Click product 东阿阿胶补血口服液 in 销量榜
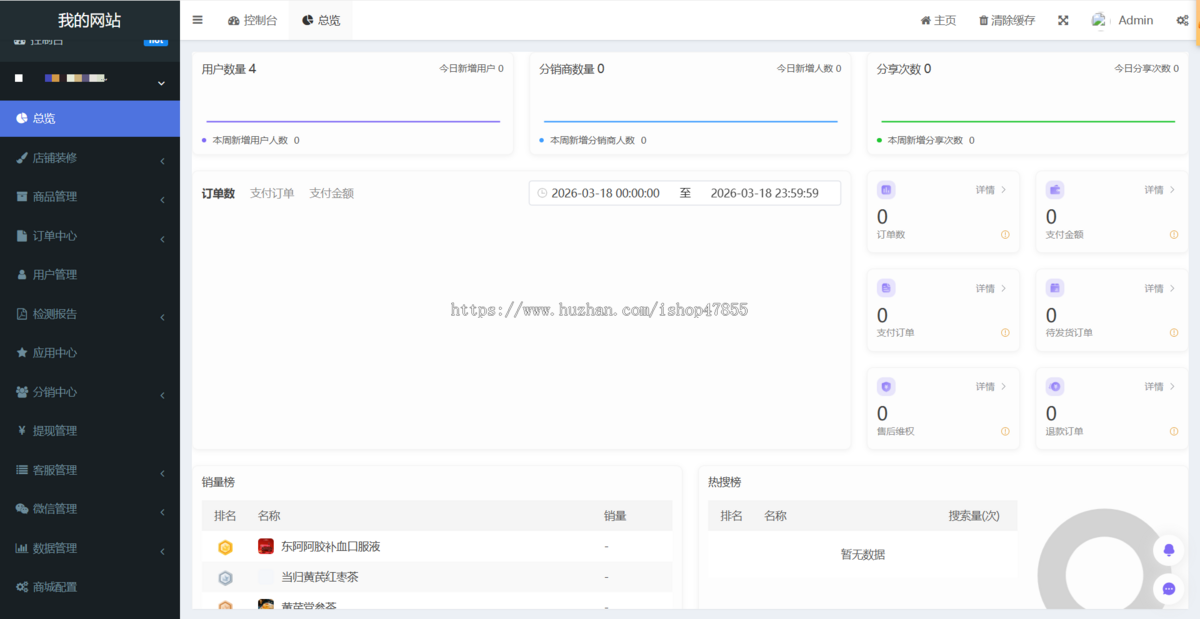 [331, 547]
